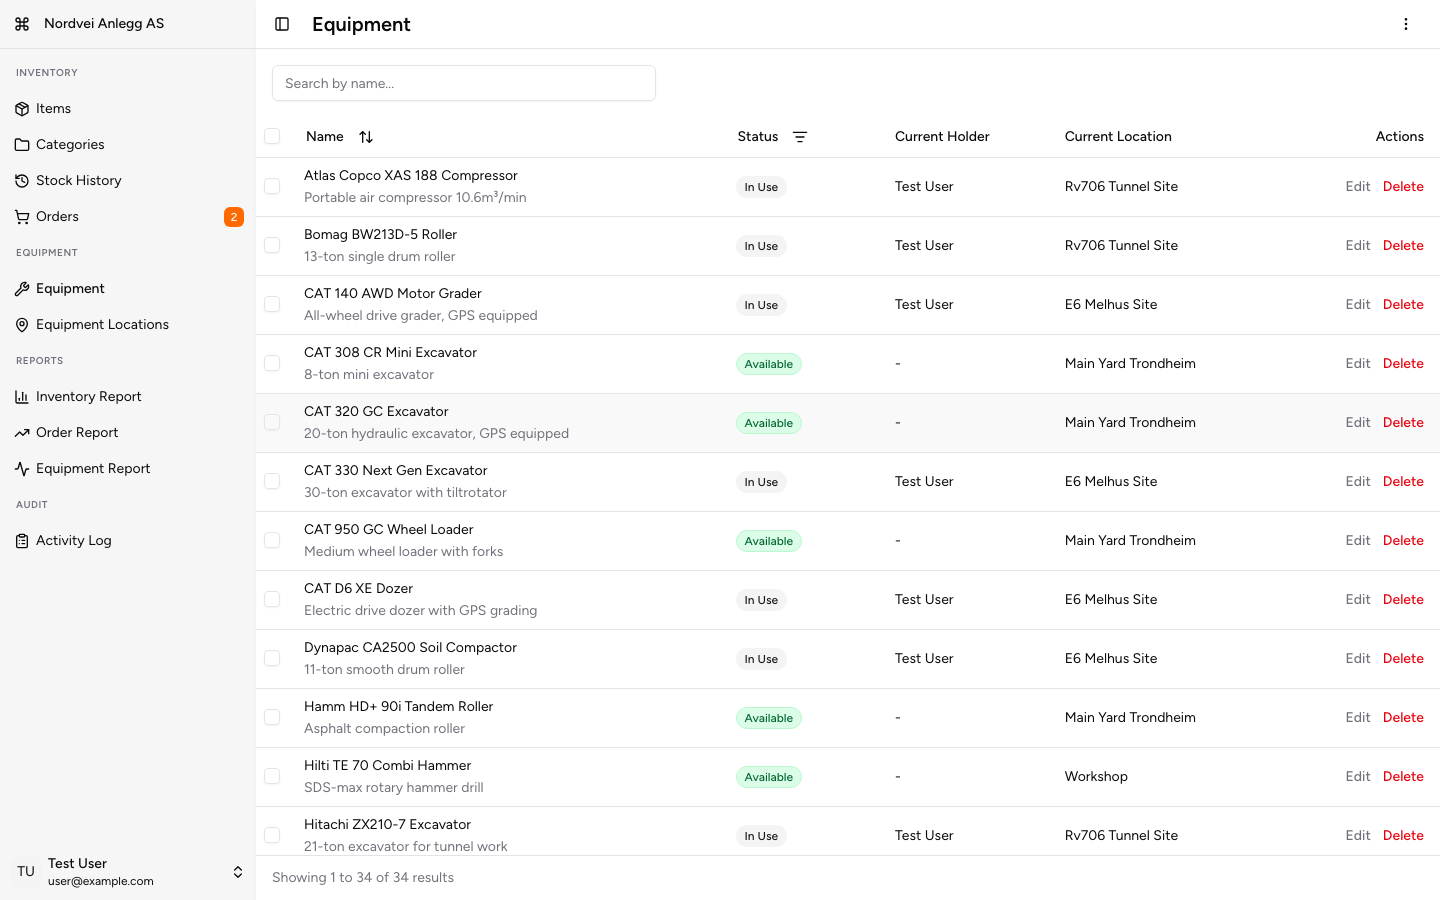Toggle the Name column sort order
The width and height of the screenshot is (1440, 900).
click(365, 136)
